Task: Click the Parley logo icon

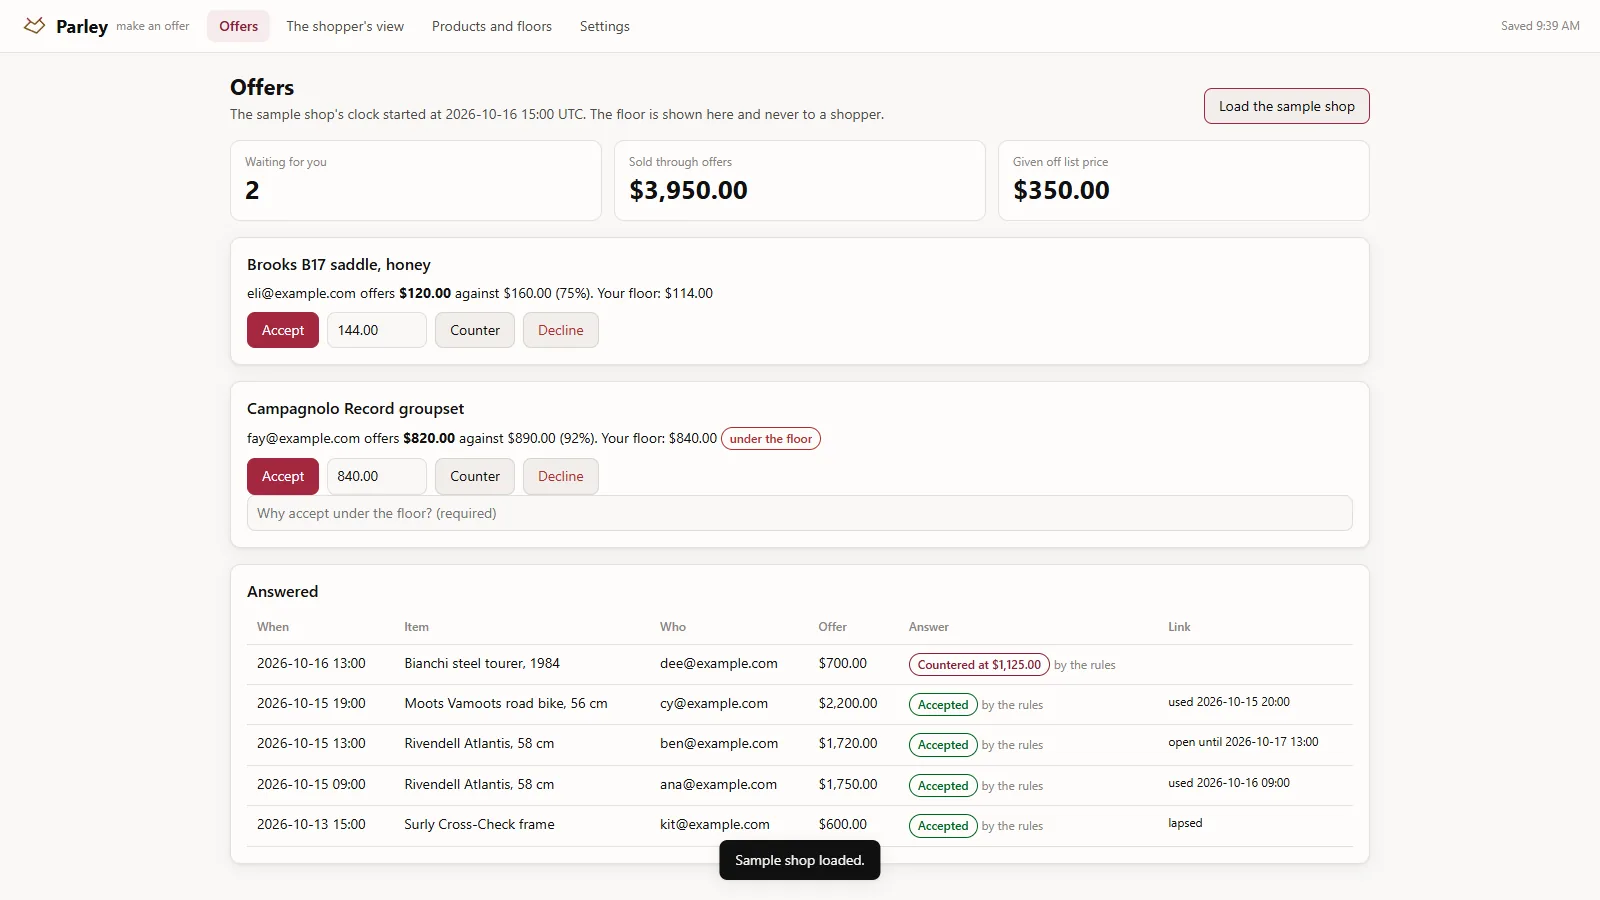Action: tap(35, 26)
